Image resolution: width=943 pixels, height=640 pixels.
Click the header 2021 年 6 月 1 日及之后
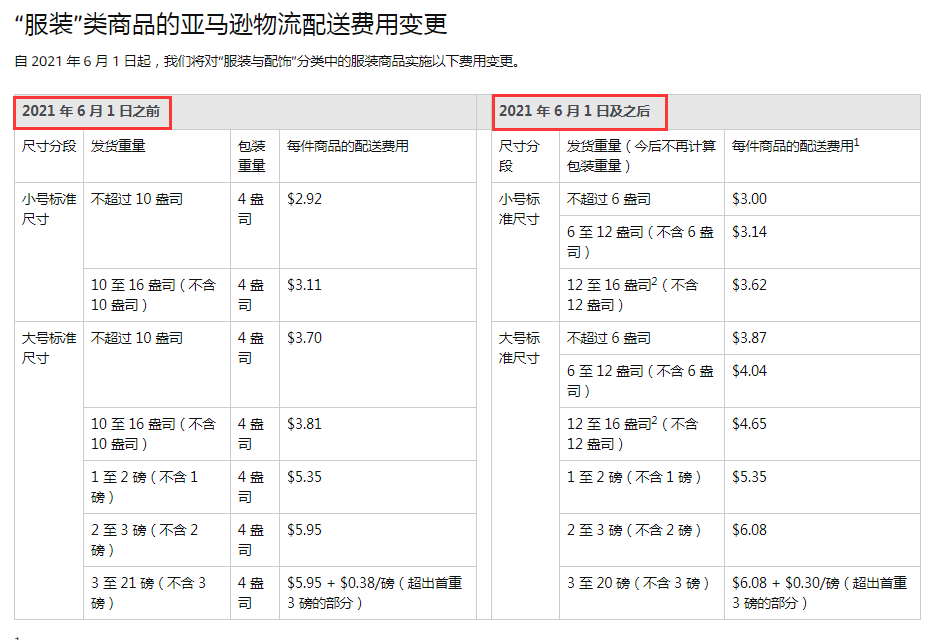click(574, 111)
